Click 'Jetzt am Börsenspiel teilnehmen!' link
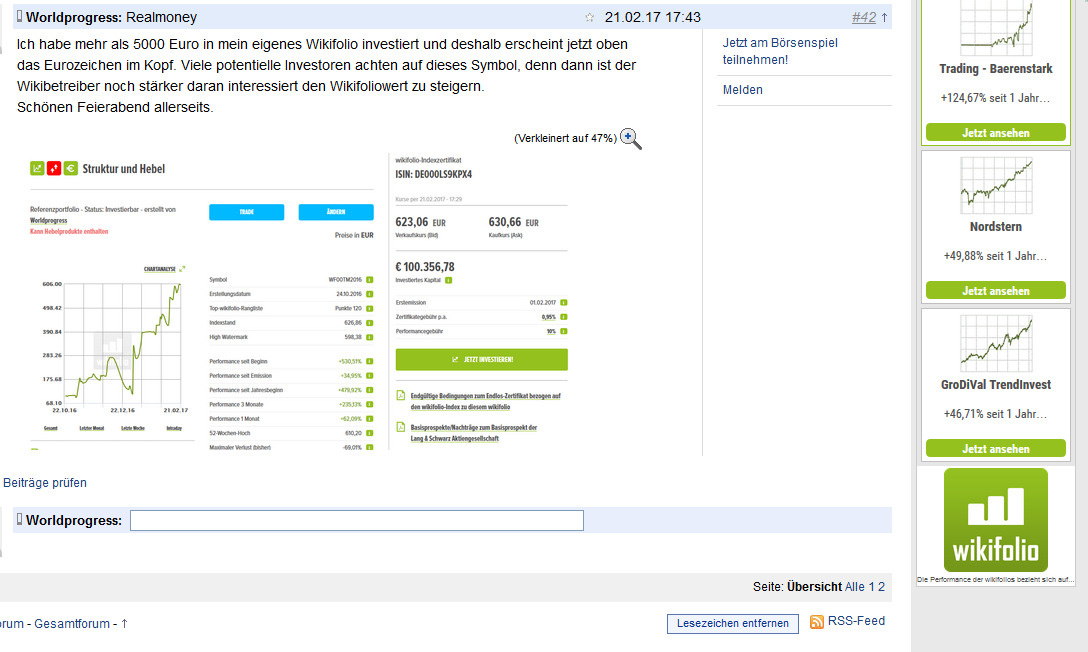1088x652 pixels. pyautogui.click(x=780, y=51)
